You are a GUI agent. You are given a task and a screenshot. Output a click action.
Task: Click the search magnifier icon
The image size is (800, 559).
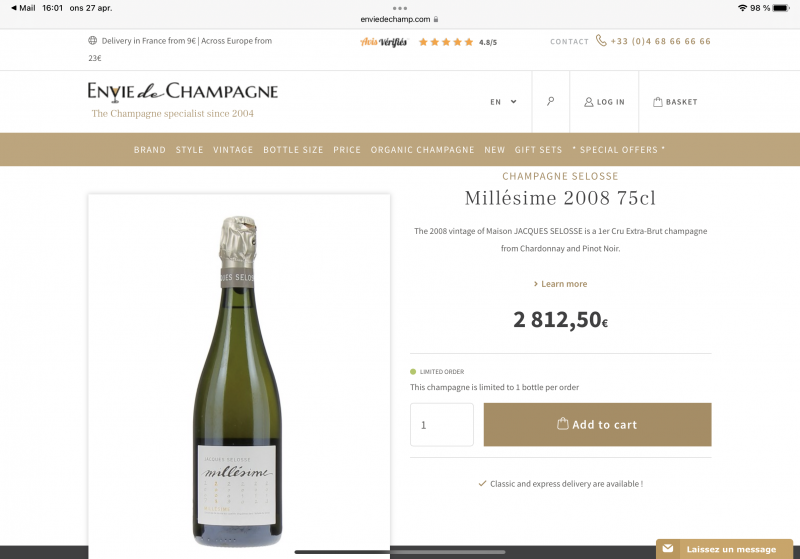[x=551, y=102]
